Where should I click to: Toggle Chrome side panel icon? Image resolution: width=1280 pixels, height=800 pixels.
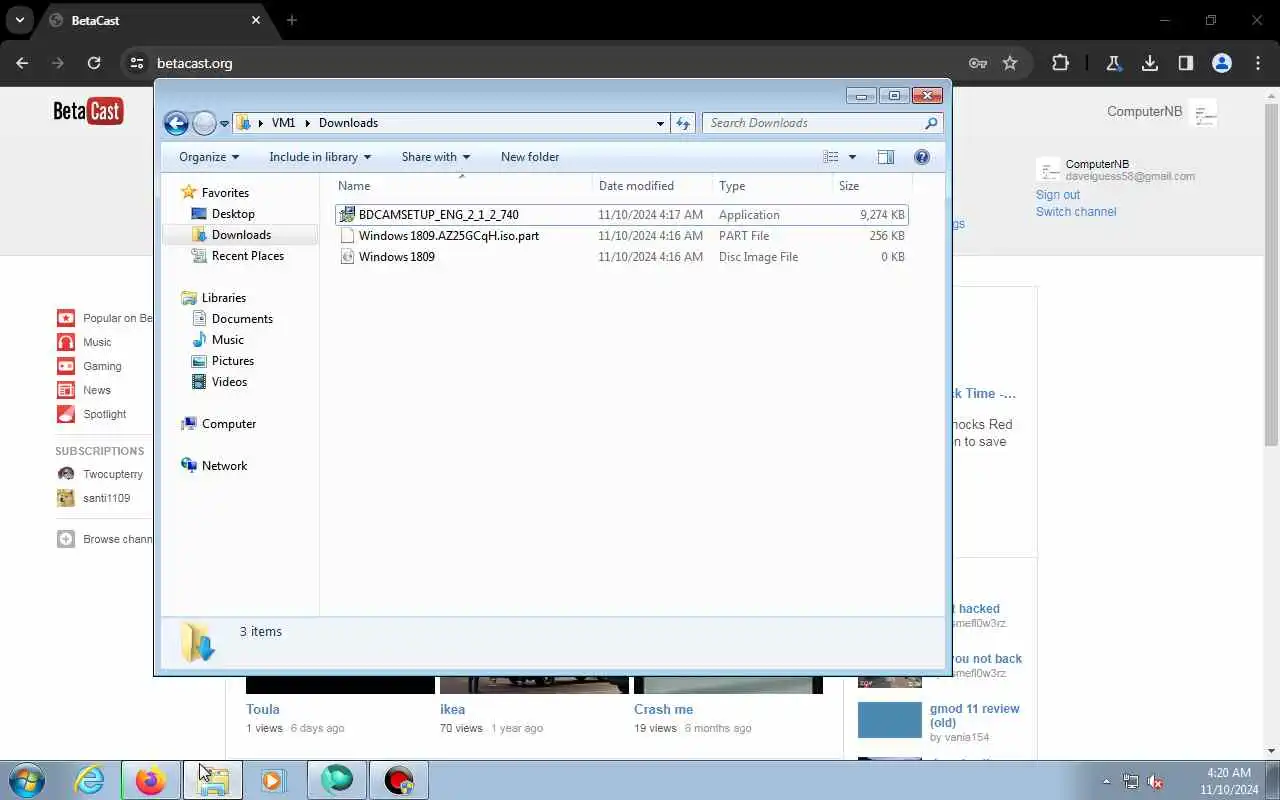(x=1186, y=63)
